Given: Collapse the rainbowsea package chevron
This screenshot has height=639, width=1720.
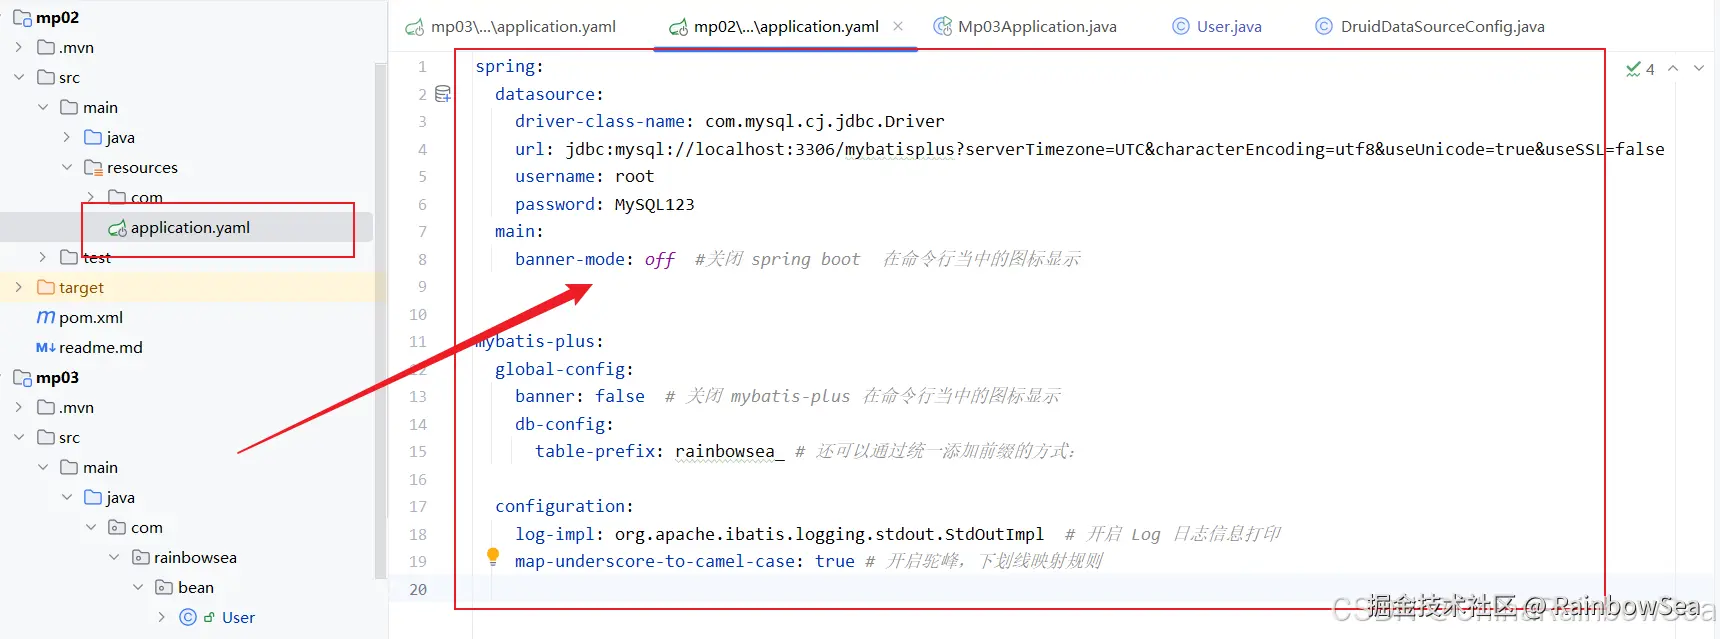Looking at the screenshot, I should (x=115, y=557).
